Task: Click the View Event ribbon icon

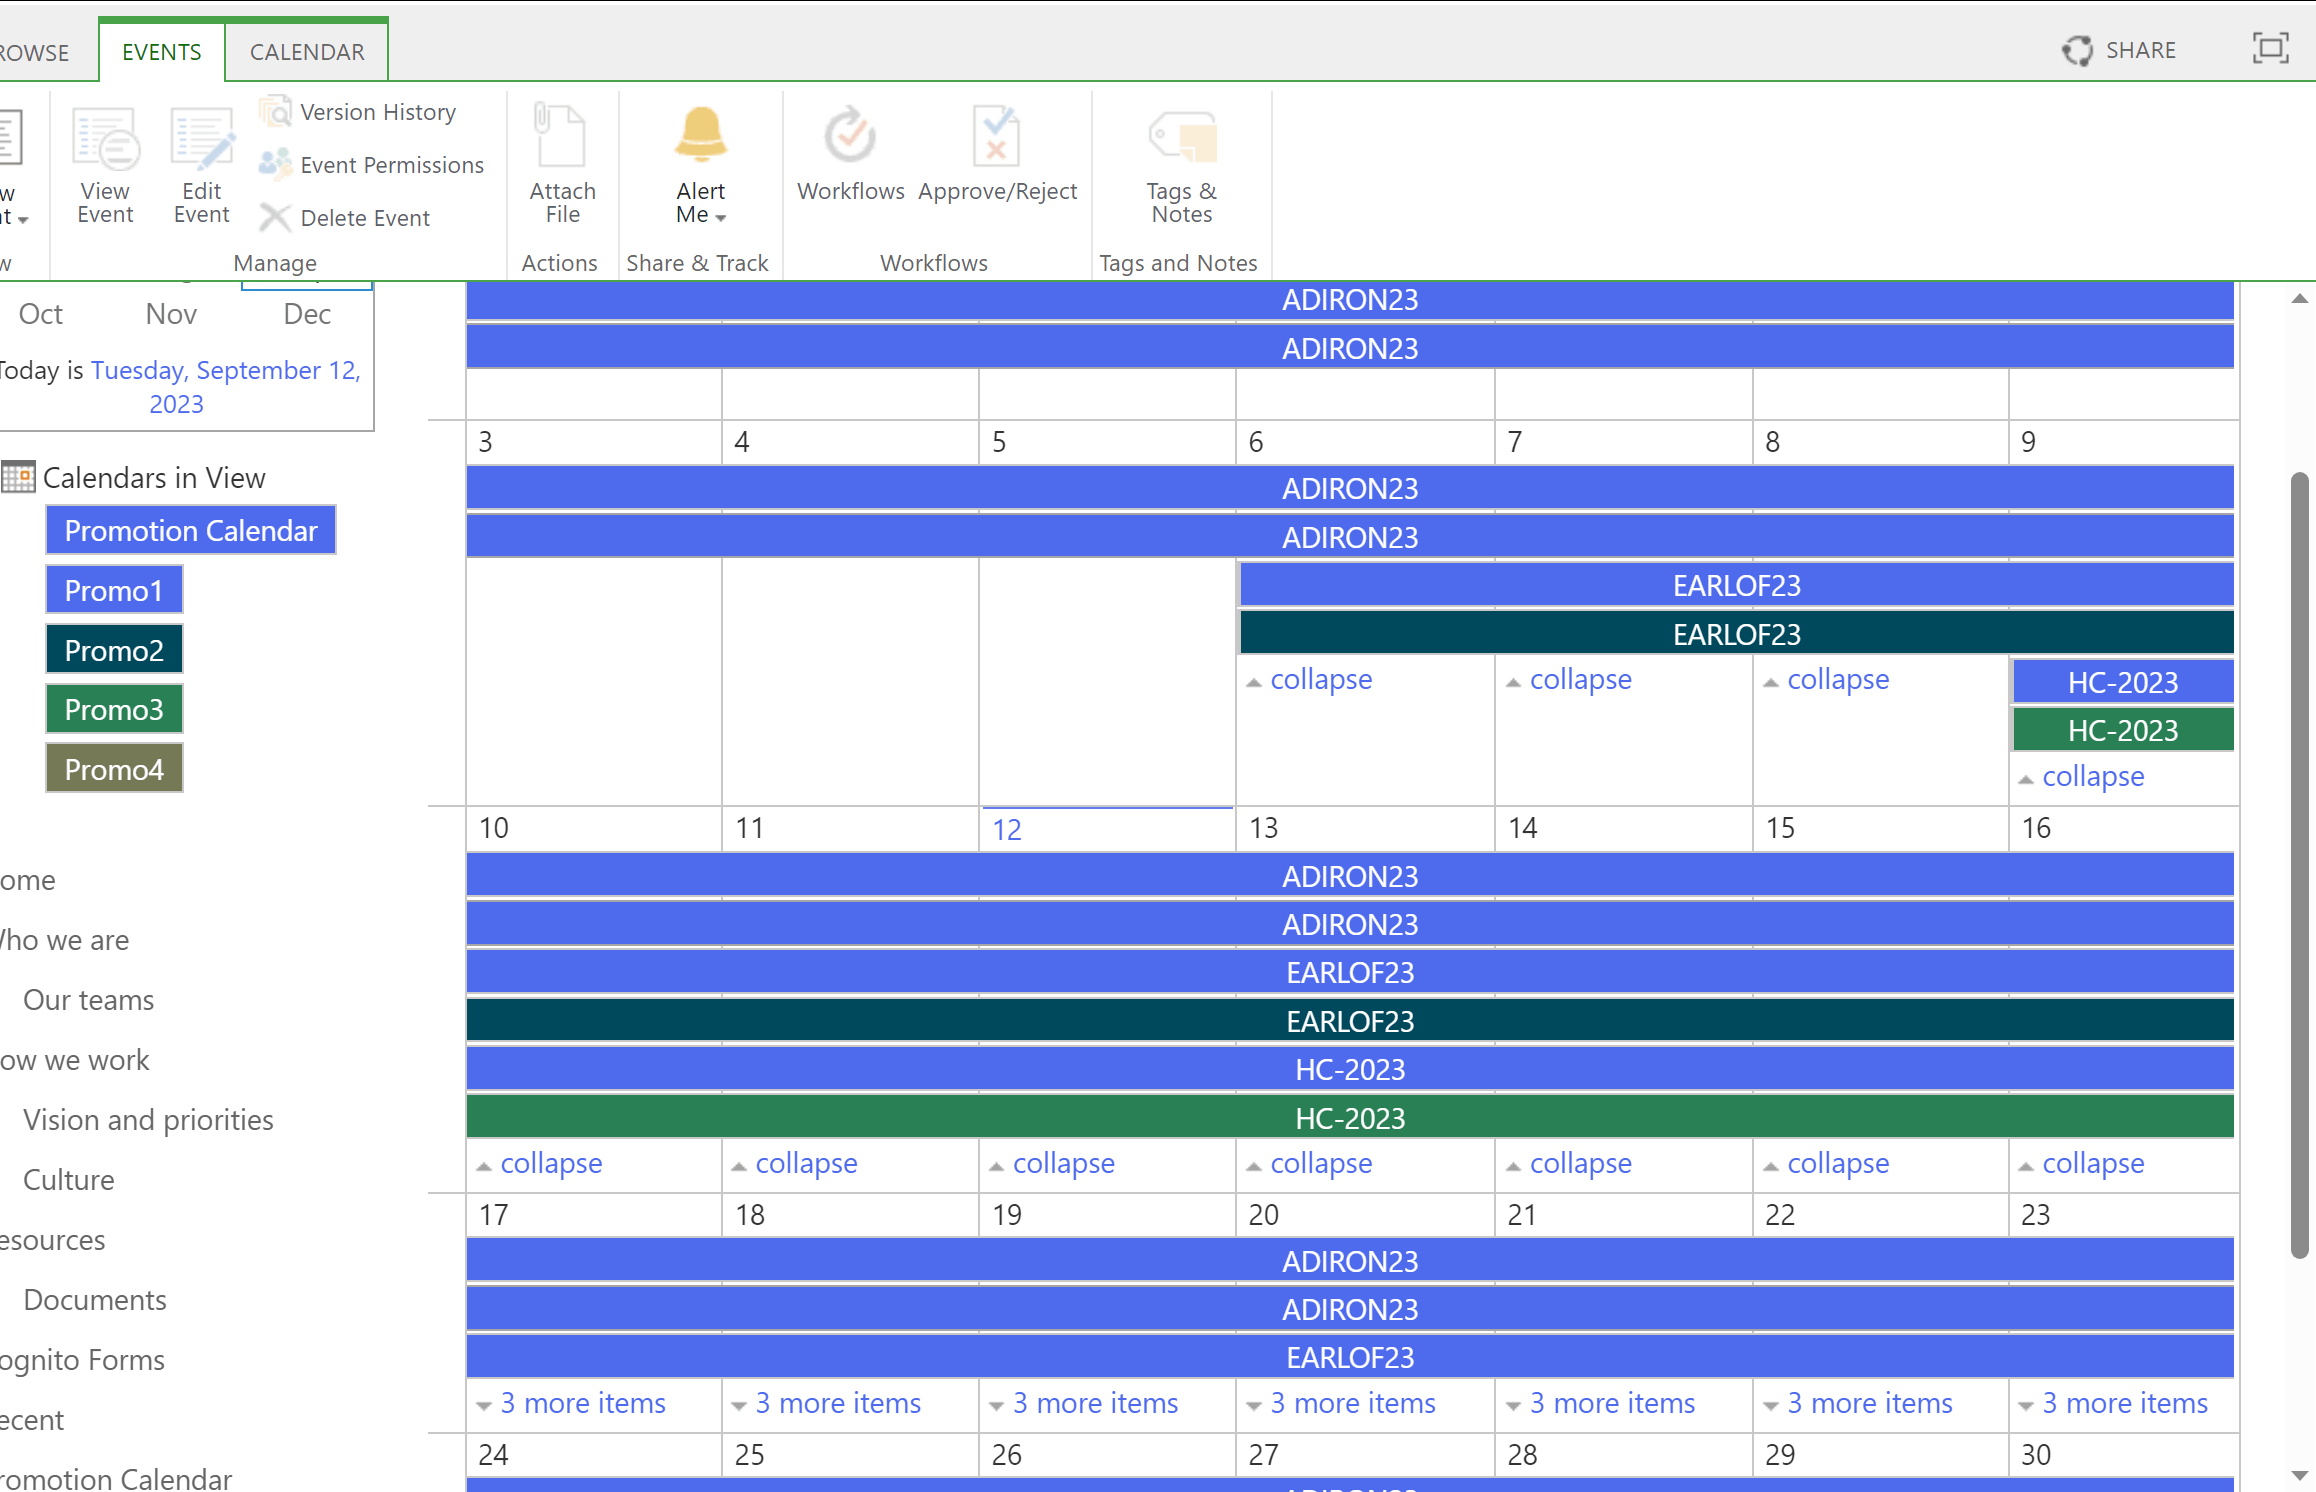Action: [x=105, y=140]
